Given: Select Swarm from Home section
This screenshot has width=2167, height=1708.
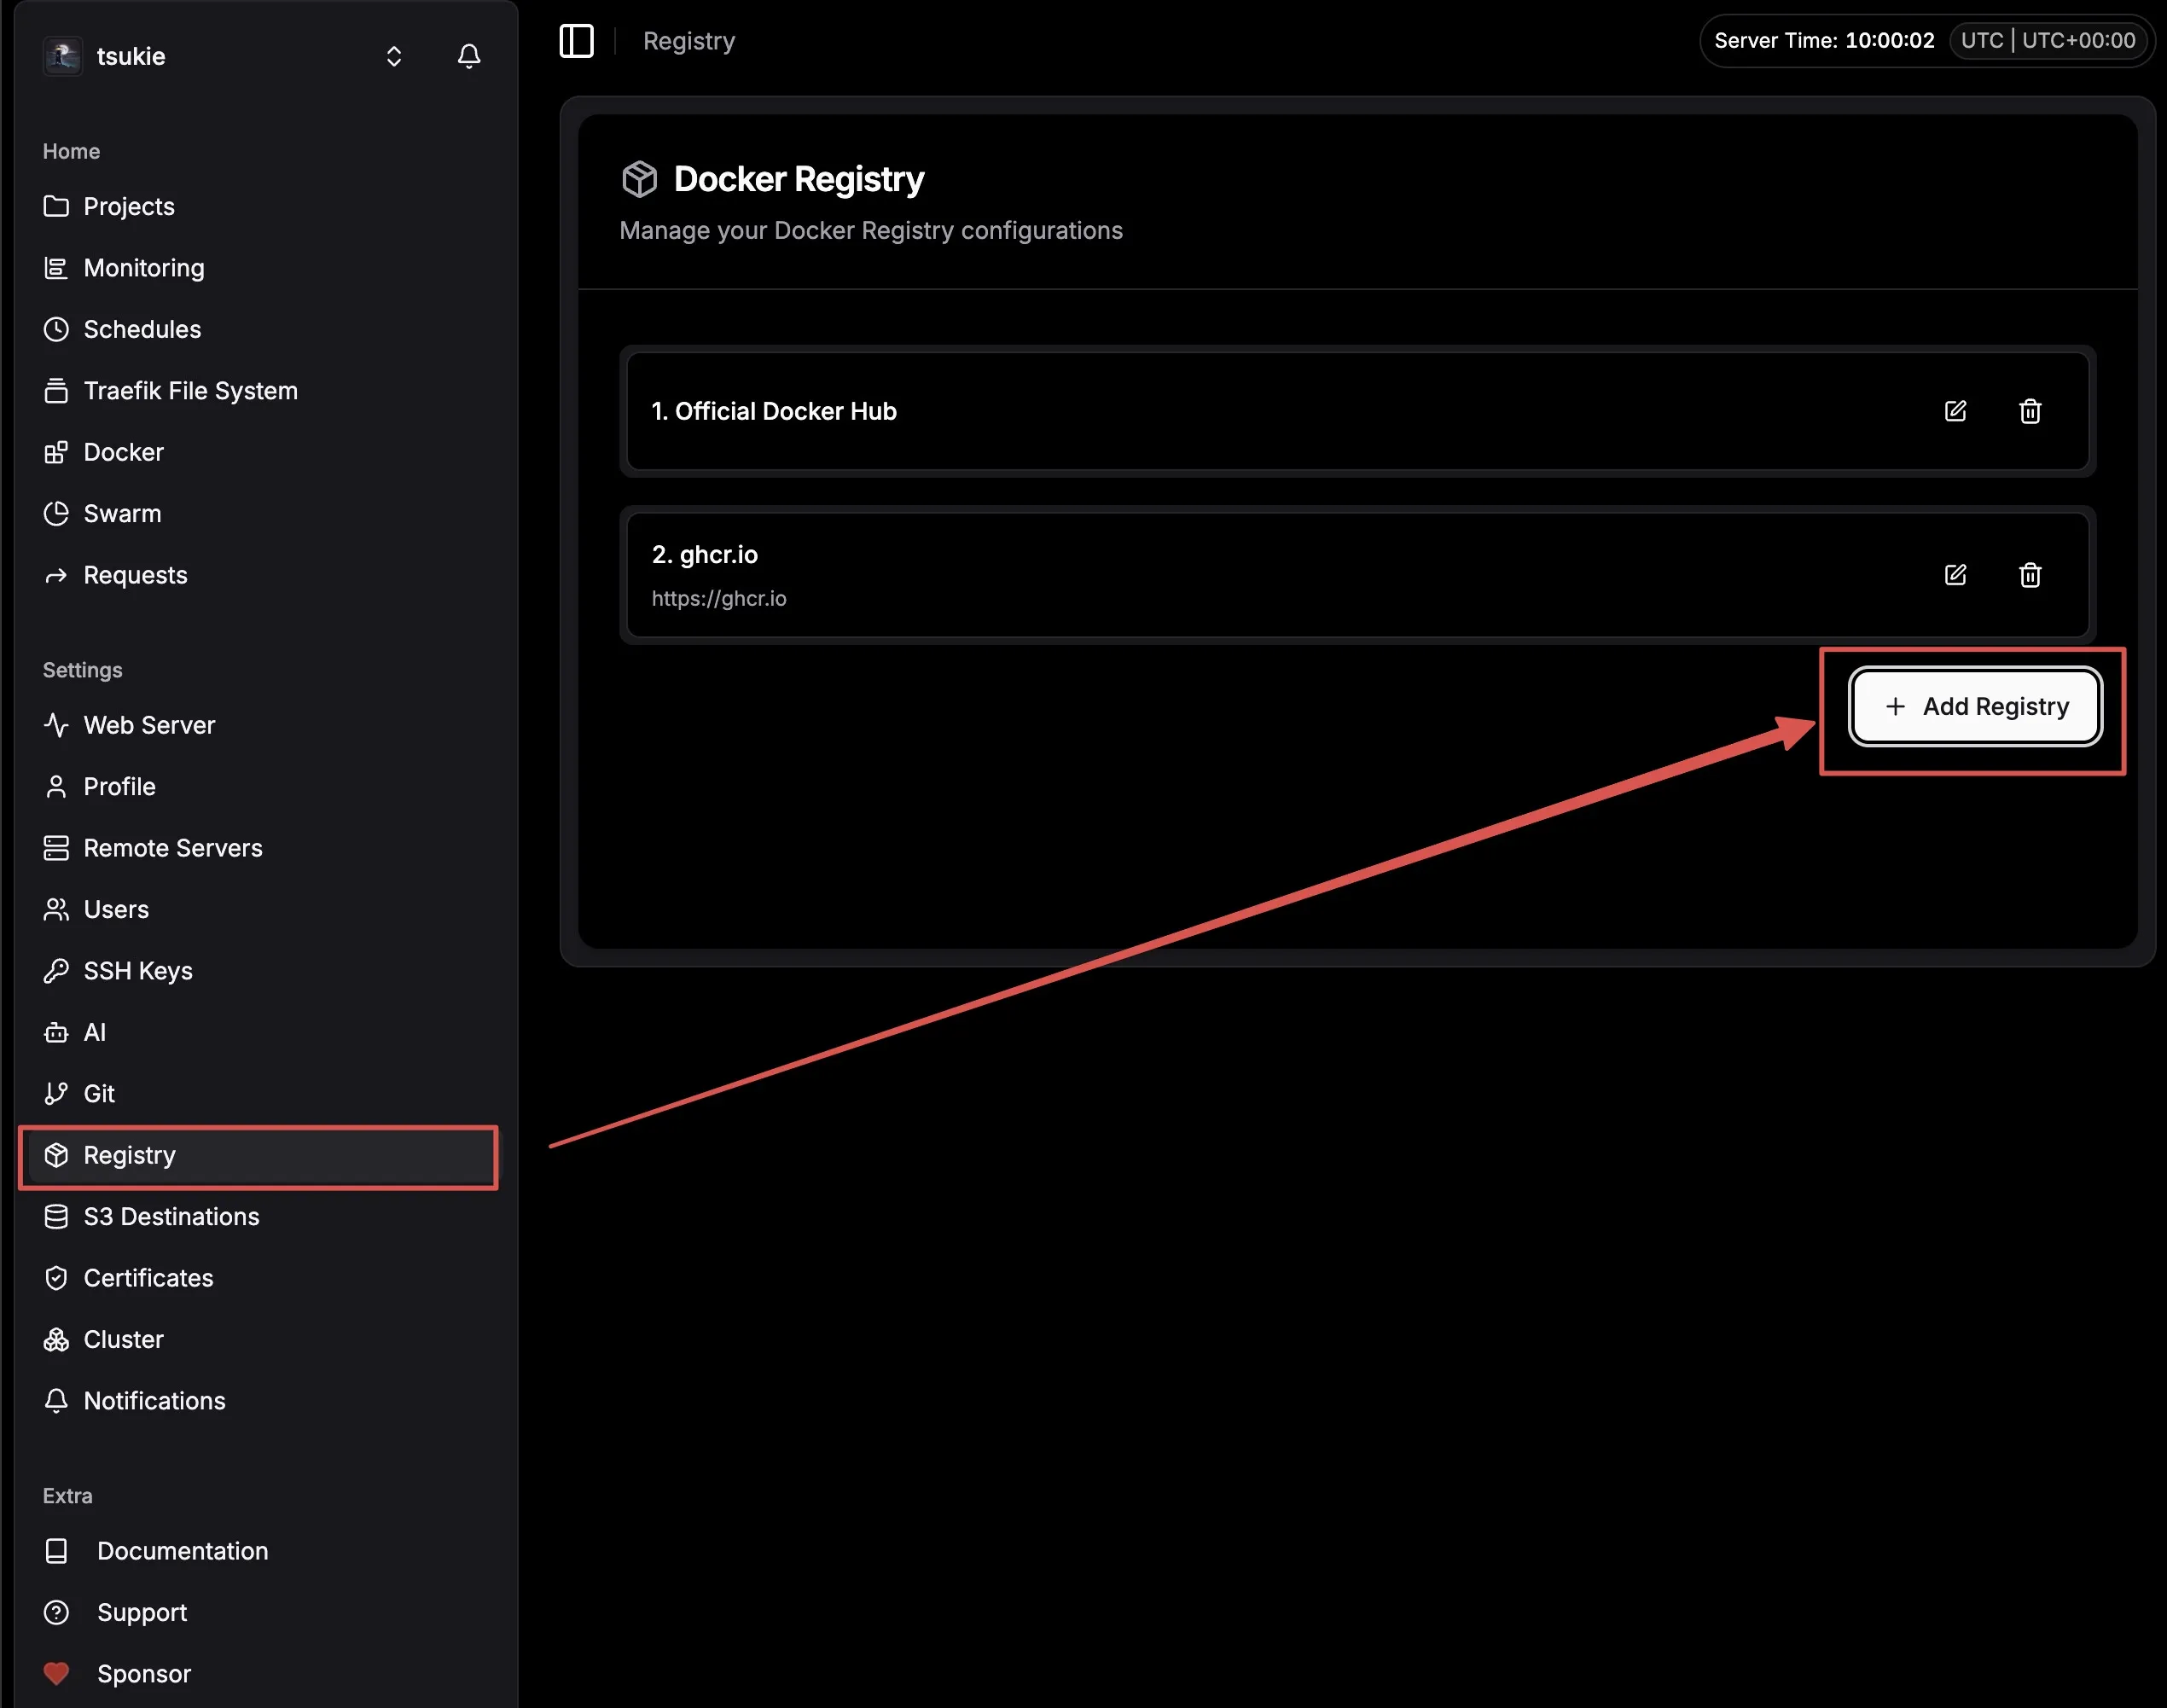Looking at the screenshot, I should [x=122, y=514].
